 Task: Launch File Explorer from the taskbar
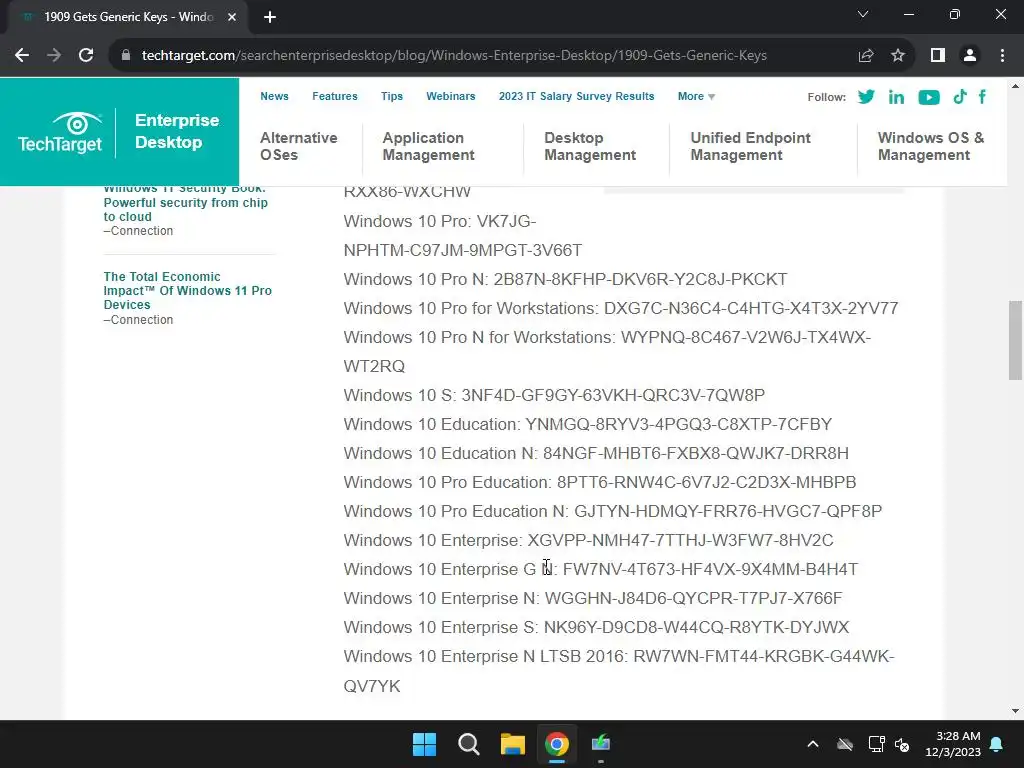pos(513,744)
